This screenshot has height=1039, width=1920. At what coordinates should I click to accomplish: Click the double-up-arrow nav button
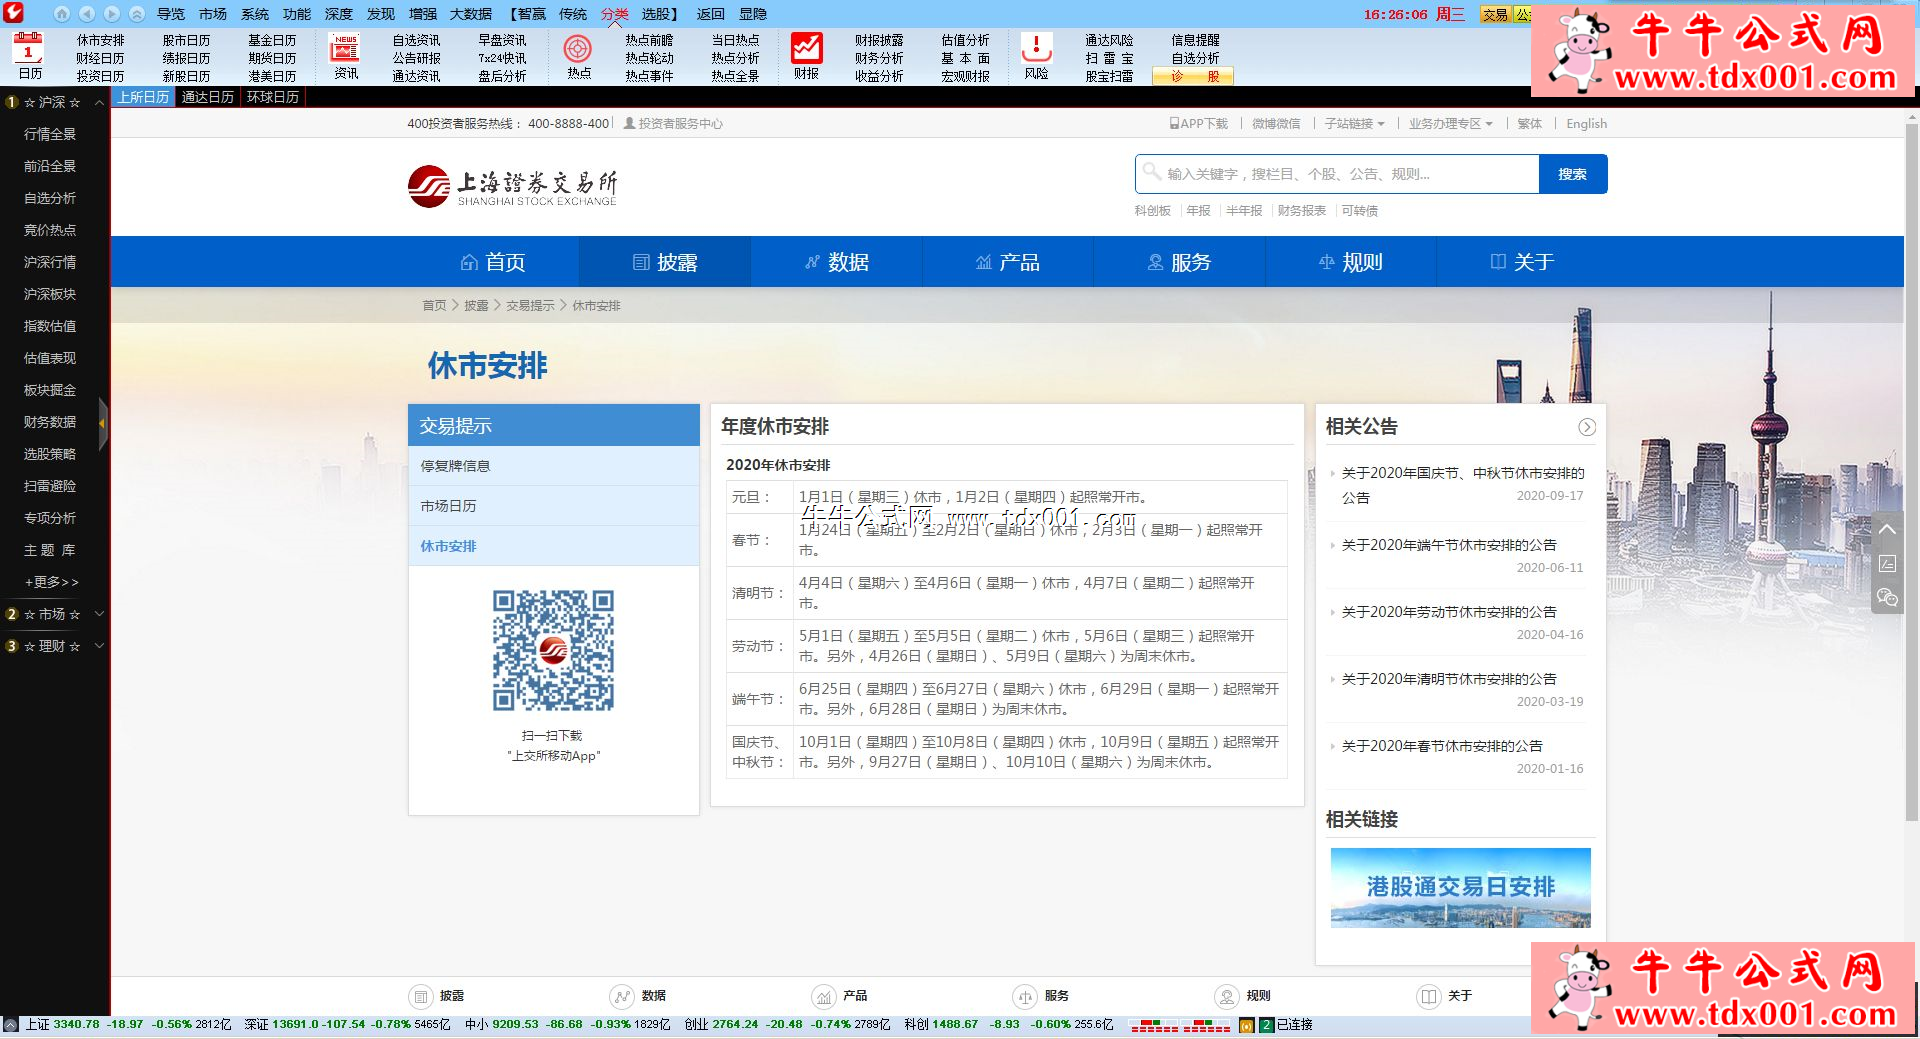[x=137, y=14]
